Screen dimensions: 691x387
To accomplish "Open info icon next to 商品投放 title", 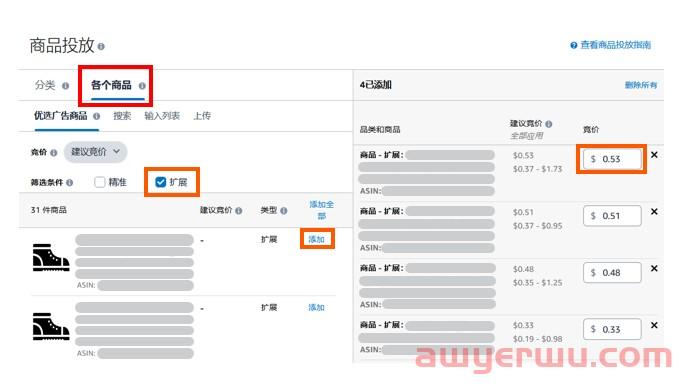I will 101,46.
